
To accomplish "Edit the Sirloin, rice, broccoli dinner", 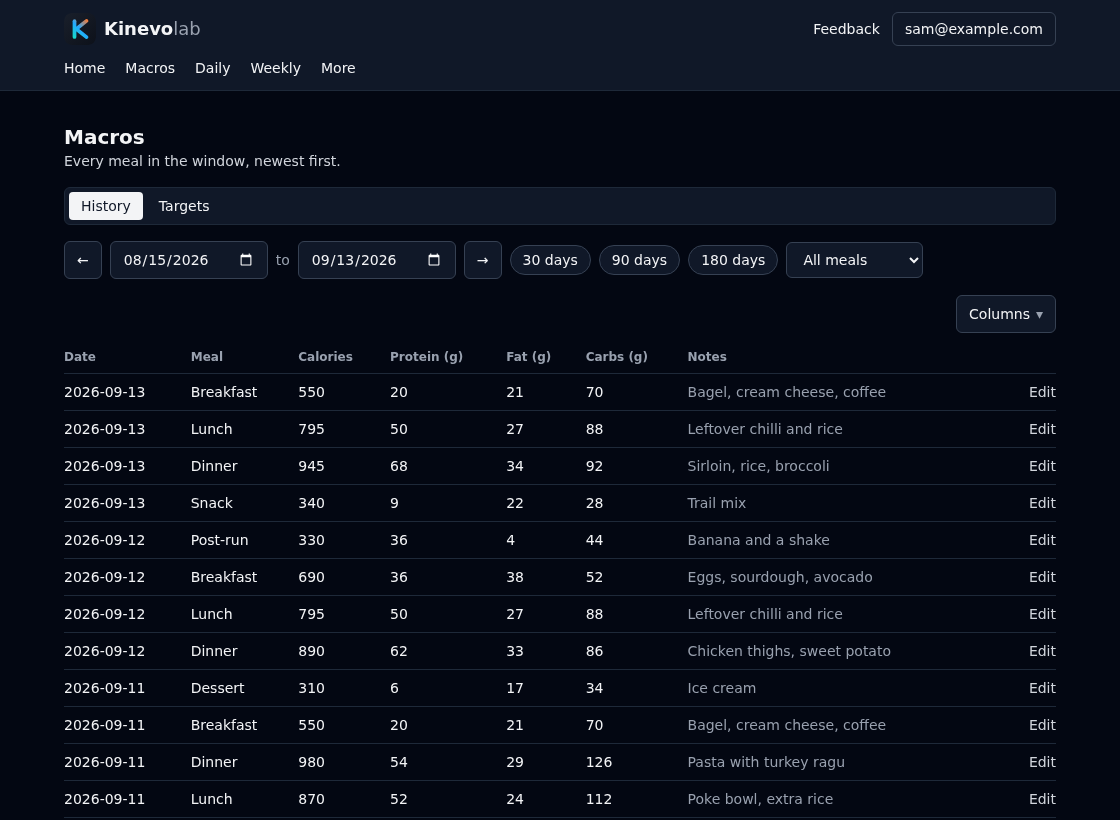I will (x=1042, y=466).
